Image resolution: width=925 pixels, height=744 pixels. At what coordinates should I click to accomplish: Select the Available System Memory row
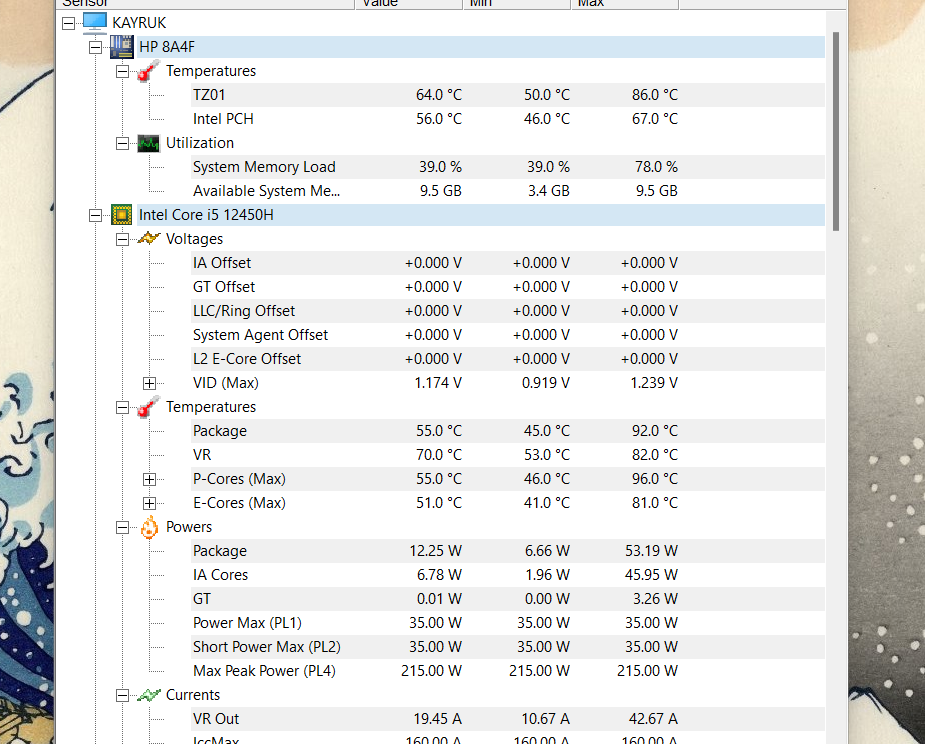pos(508,191)
